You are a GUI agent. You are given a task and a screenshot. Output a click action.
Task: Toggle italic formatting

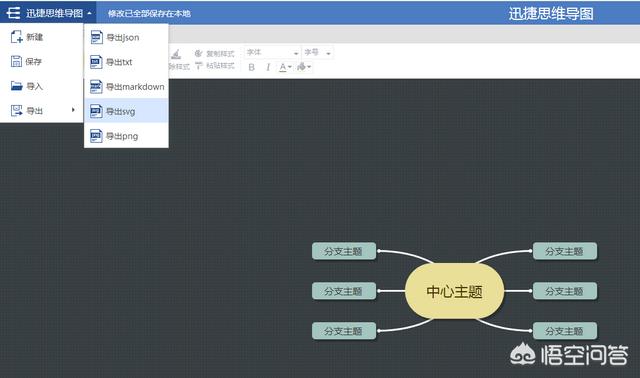[268, 67]
